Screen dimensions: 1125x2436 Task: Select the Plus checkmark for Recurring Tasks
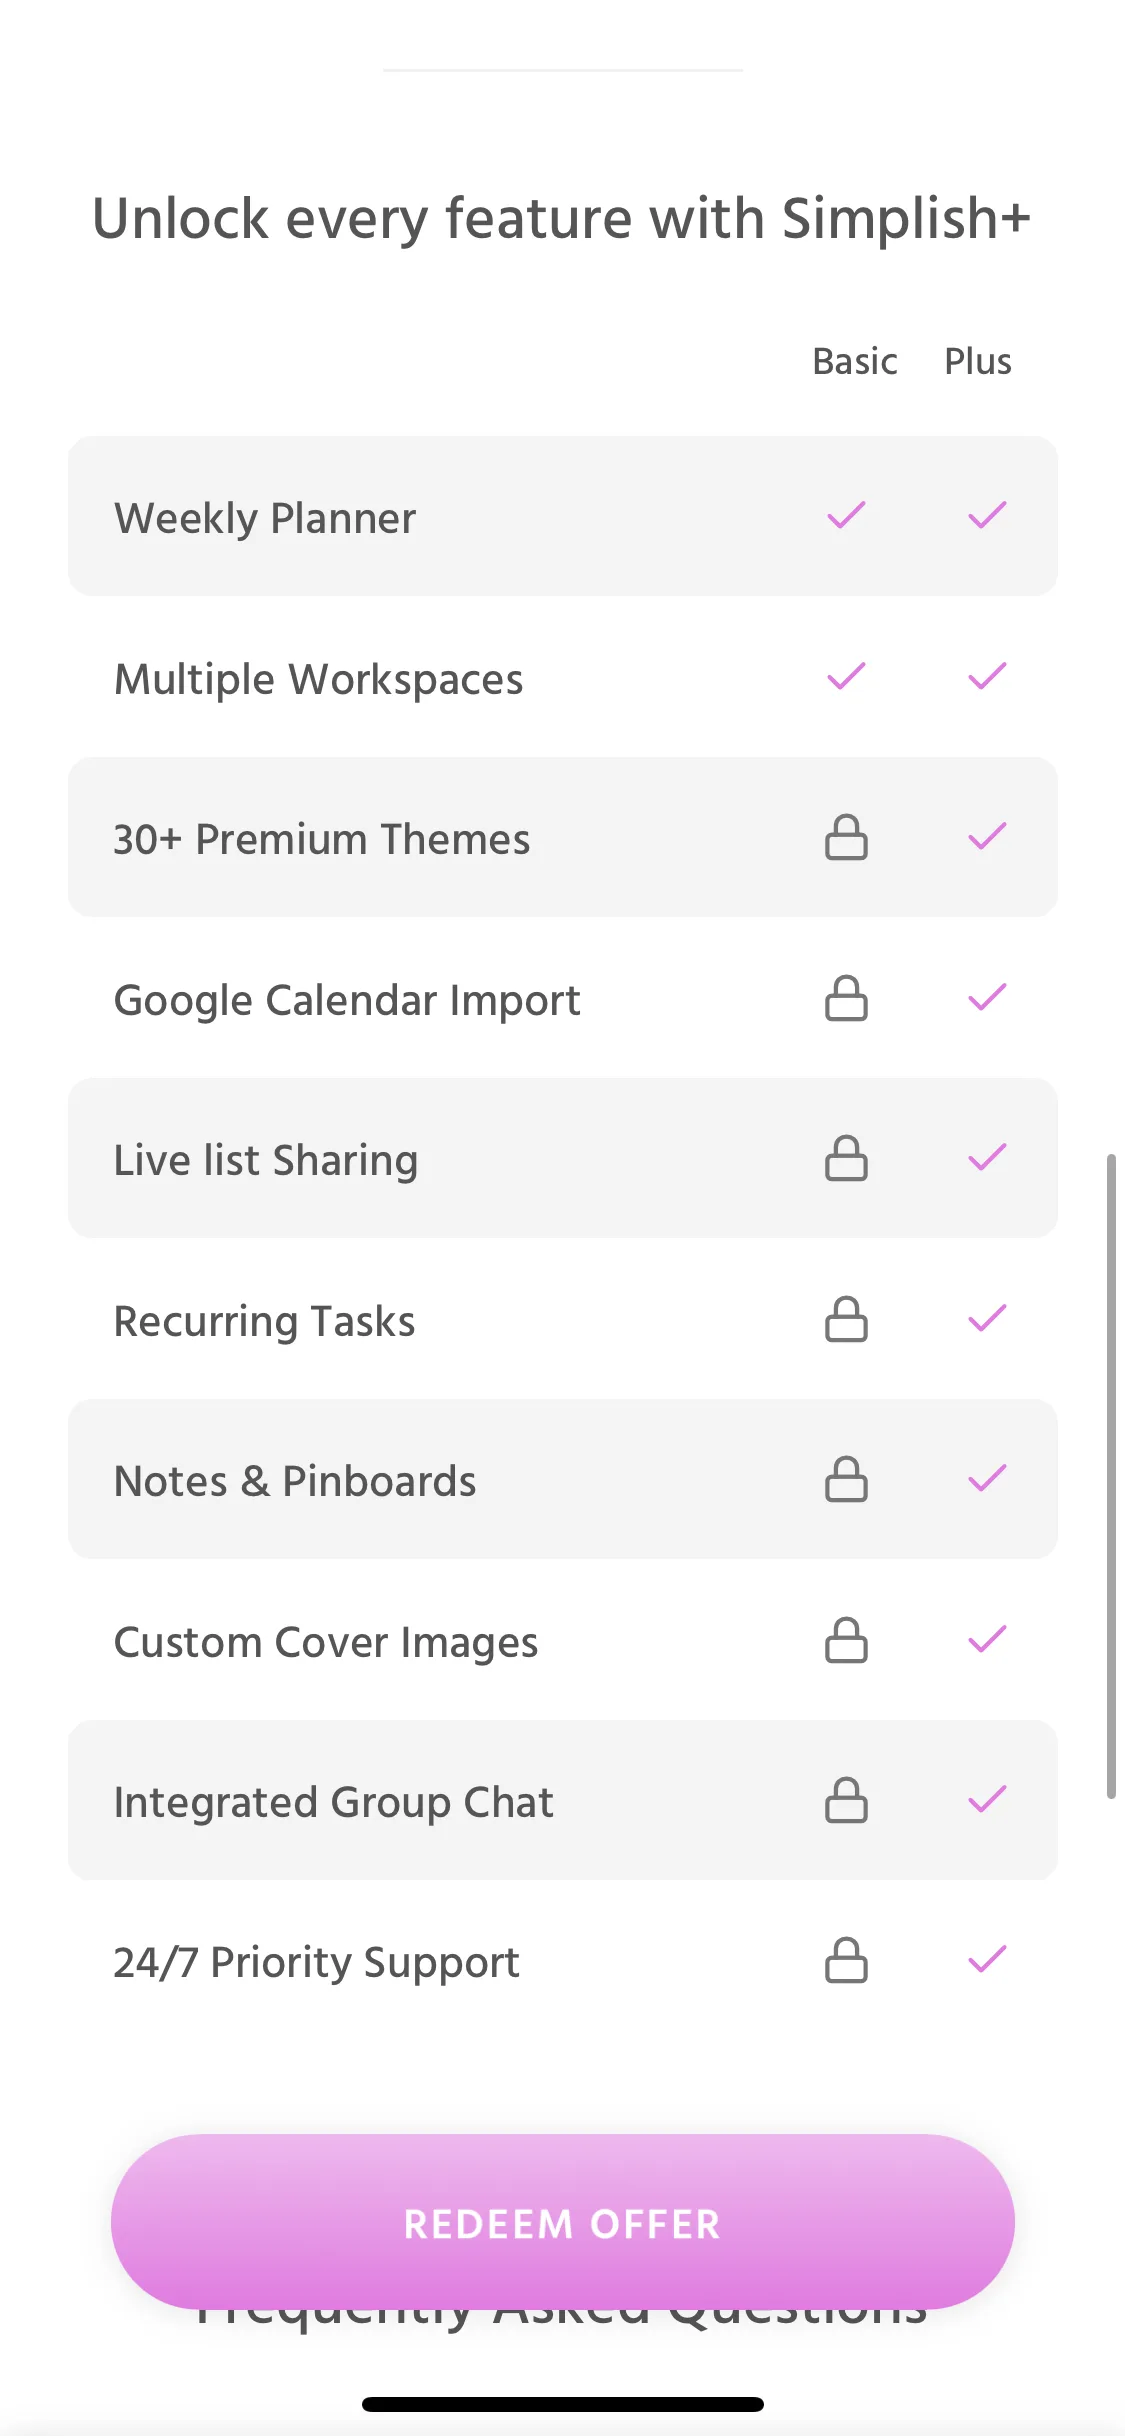[987, 1319]
